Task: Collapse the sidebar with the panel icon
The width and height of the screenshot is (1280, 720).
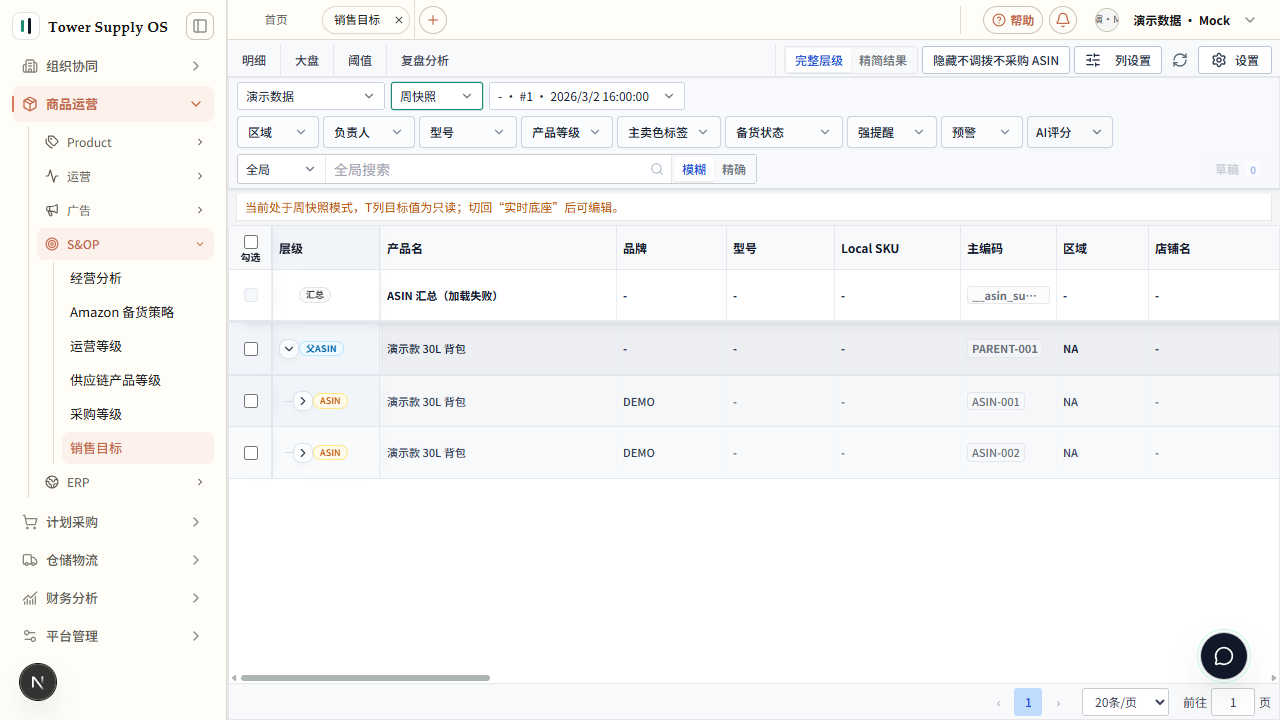Action: [200, 26]
